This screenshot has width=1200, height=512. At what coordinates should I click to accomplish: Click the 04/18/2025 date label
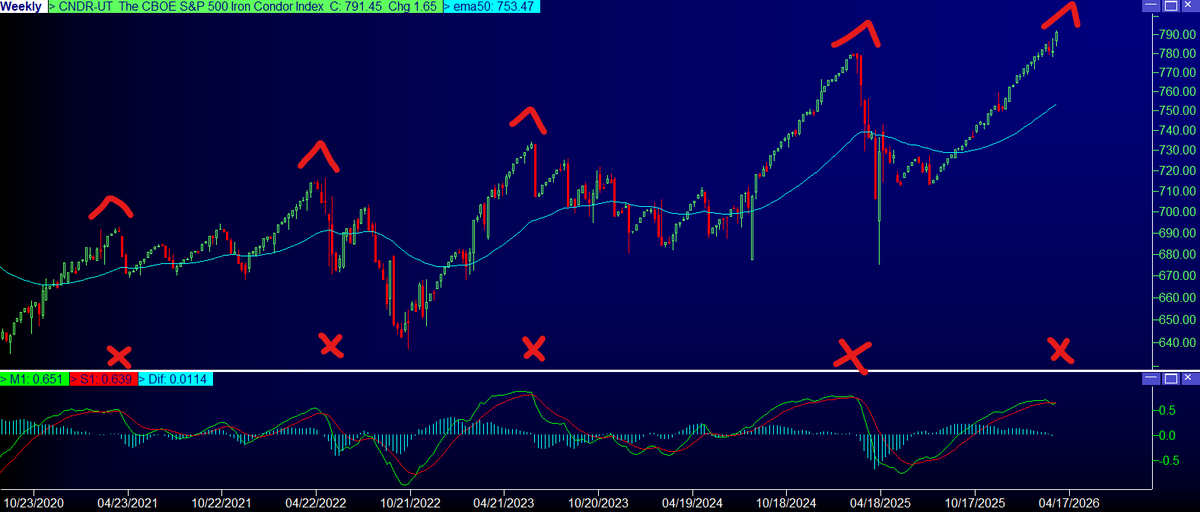click(x=880, y=502)
